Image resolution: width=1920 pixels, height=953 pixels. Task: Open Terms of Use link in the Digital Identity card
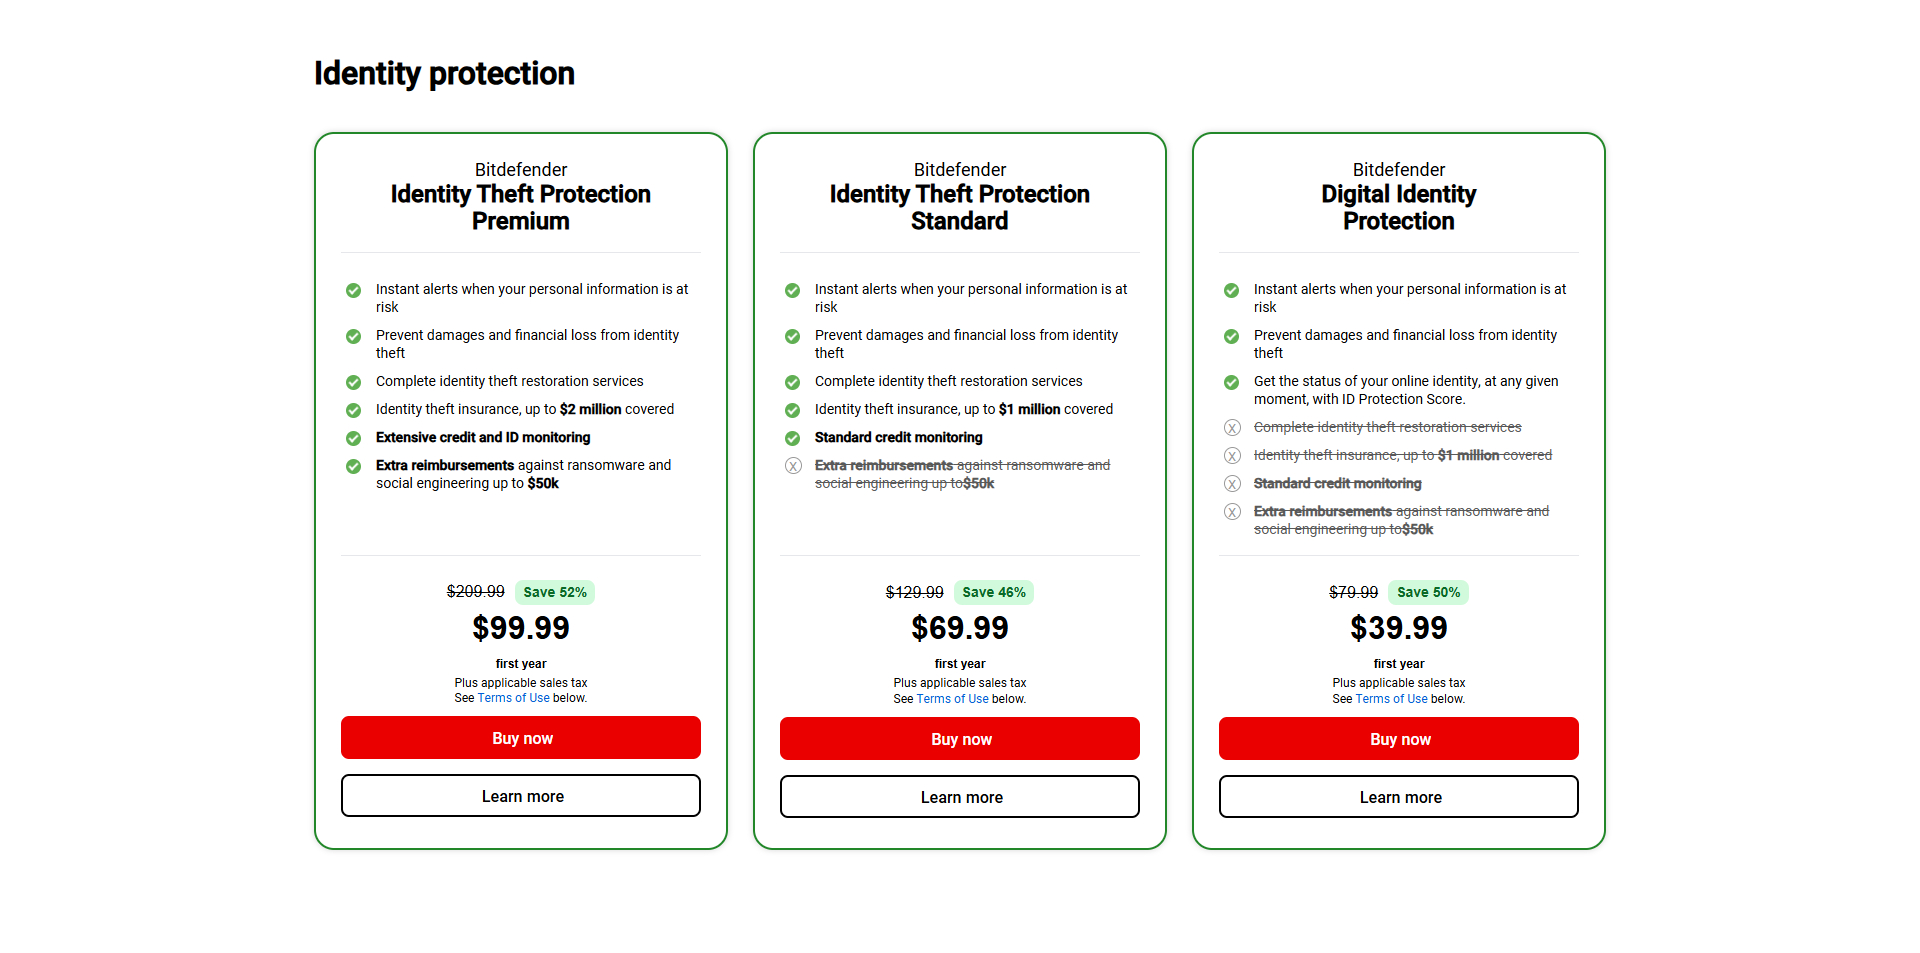[x=1391, y=699]
